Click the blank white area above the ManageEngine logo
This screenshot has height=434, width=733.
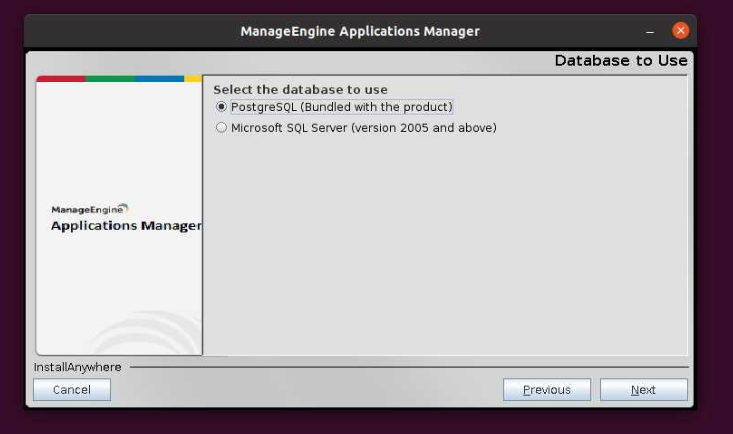(118, 140)
